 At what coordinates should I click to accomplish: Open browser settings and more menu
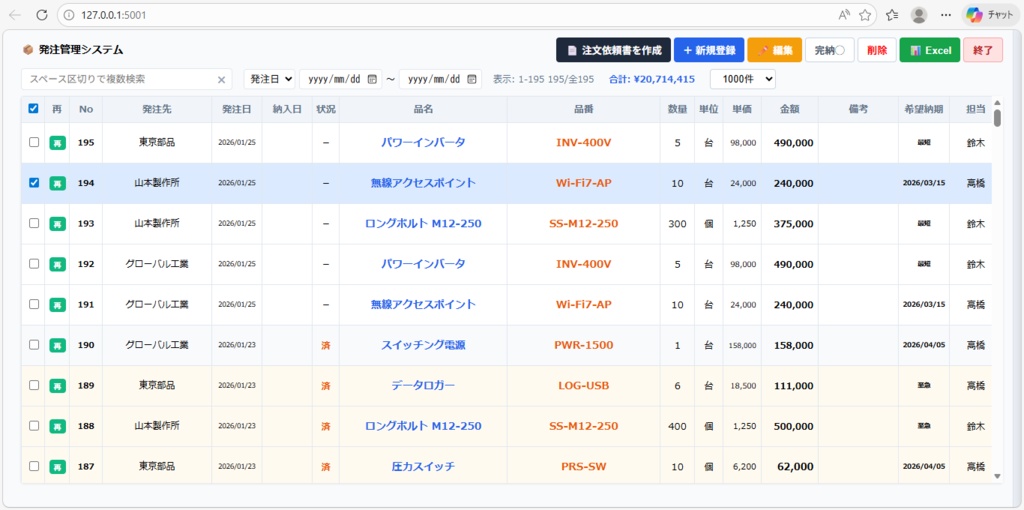click(946, 15)
